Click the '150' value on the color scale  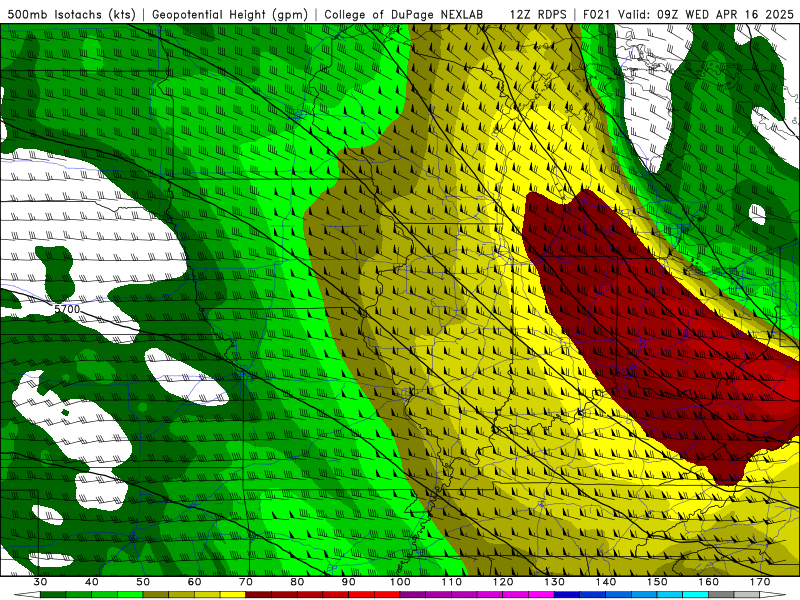(657, 582)
